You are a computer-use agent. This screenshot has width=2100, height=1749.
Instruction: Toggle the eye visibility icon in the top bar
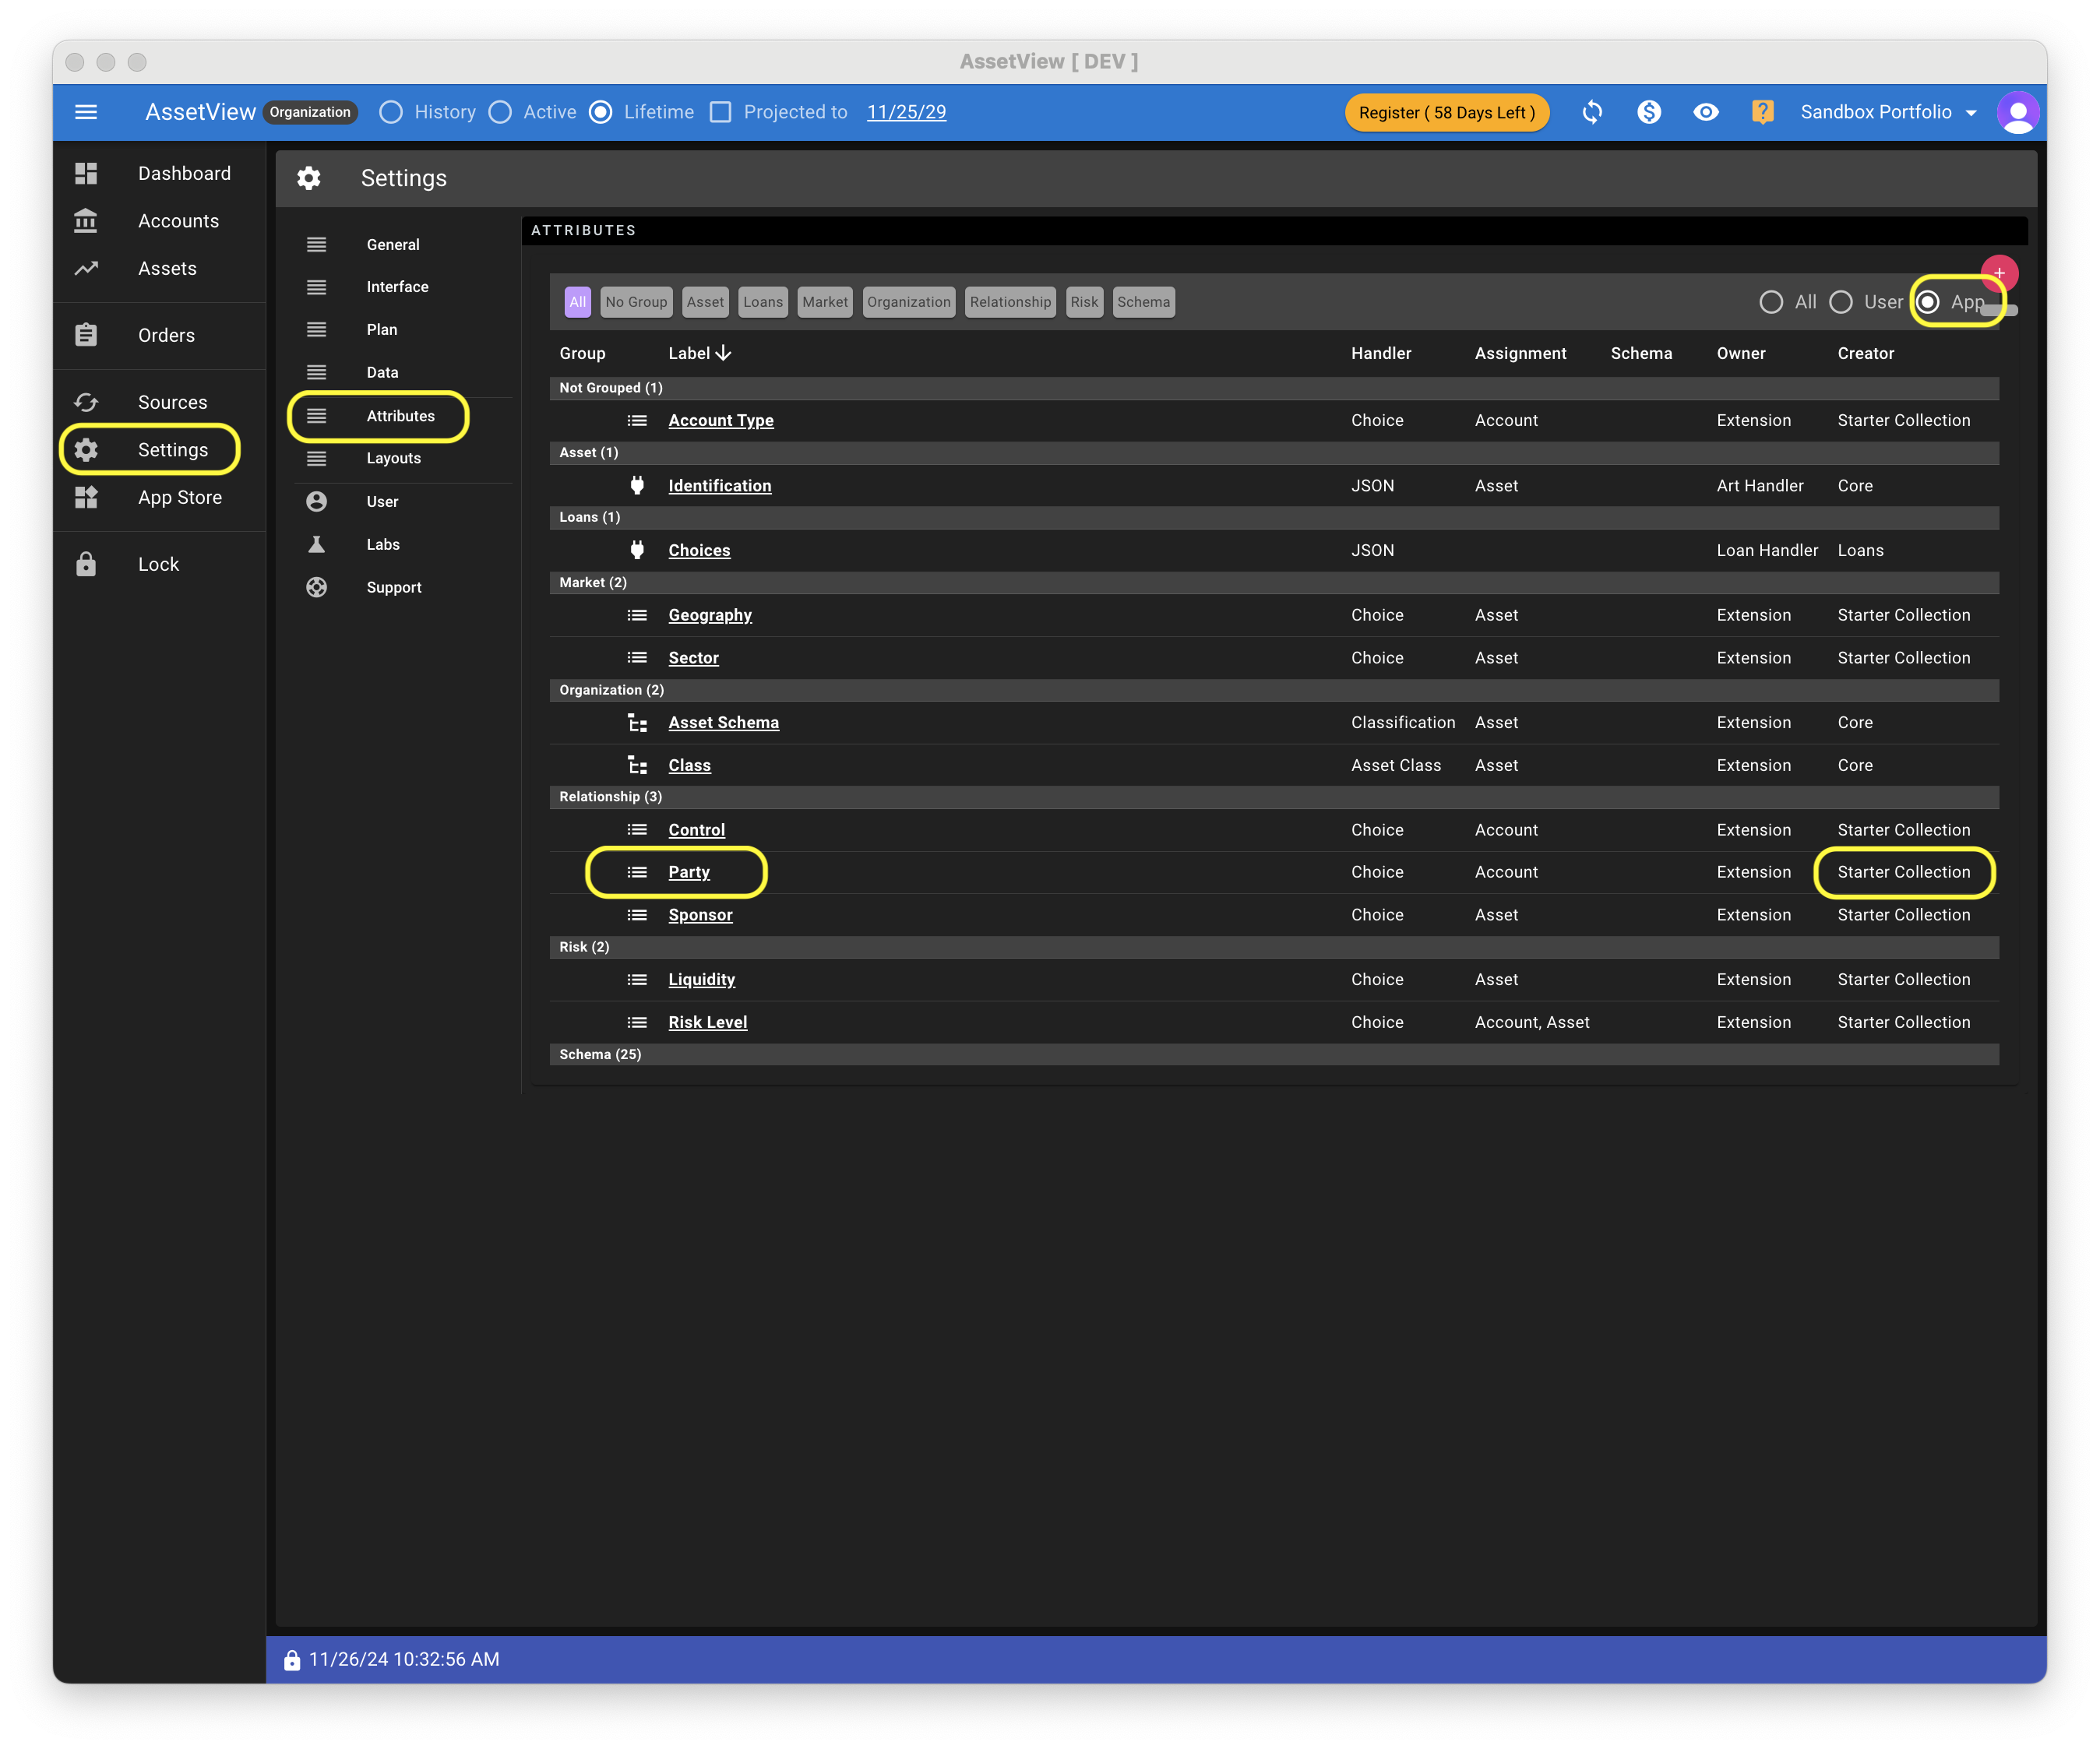[1706, 112]
